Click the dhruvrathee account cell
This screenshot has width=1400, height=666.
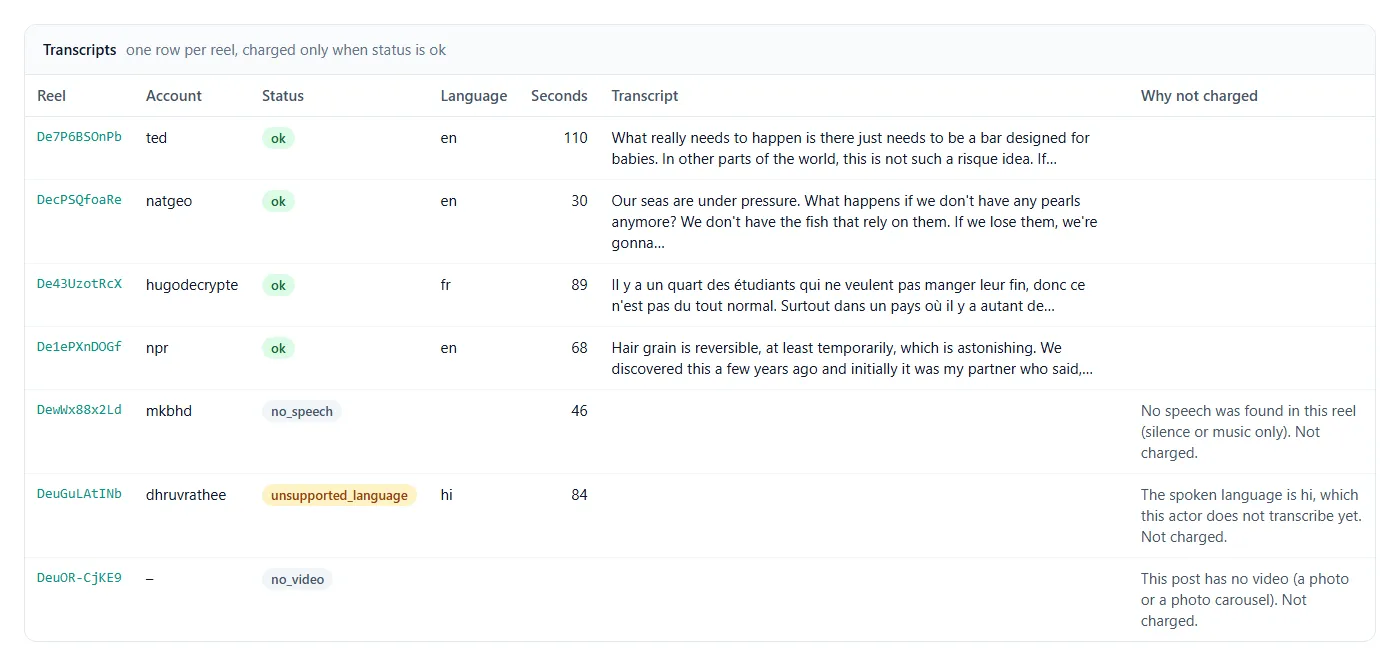pos(186,495)
